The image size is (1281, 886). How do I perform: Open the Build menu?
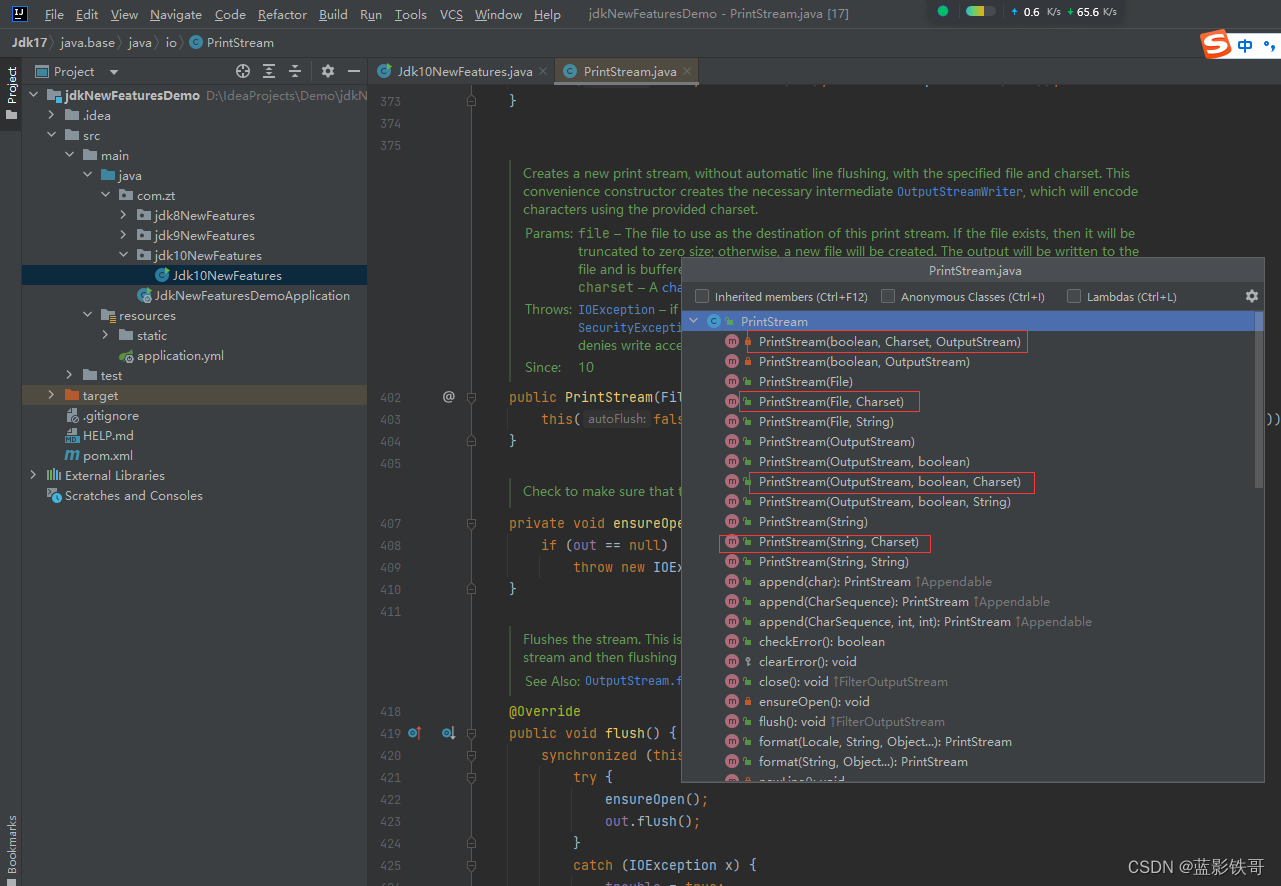pyautogui.click(x=333, y=14)
